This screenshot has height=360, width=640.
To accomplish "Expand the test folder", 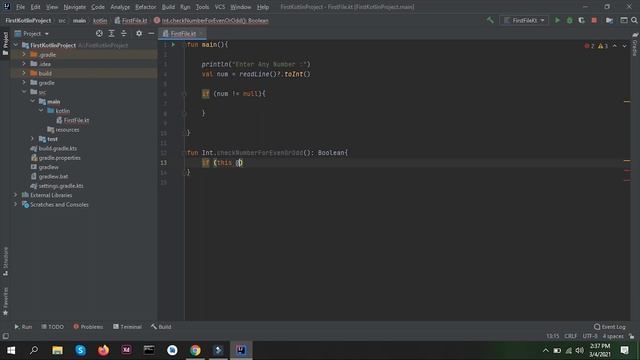I will [x=33, y=139].
